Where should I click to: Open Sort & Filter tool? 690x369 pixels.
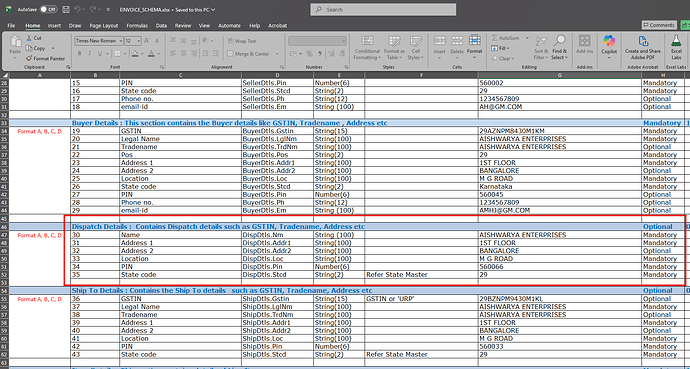tap(540, 48)
